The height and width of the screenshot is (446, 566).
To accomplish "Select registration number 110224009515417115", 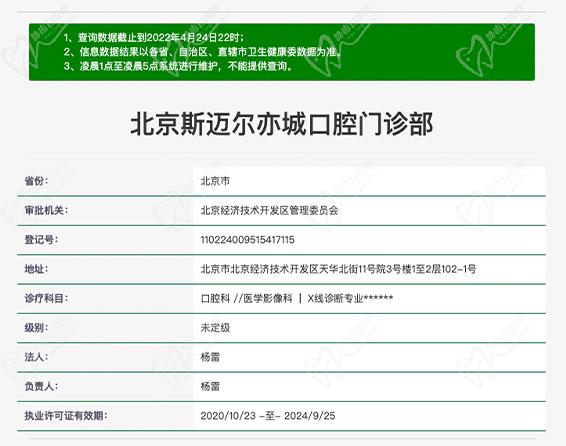I will point(247,240).
